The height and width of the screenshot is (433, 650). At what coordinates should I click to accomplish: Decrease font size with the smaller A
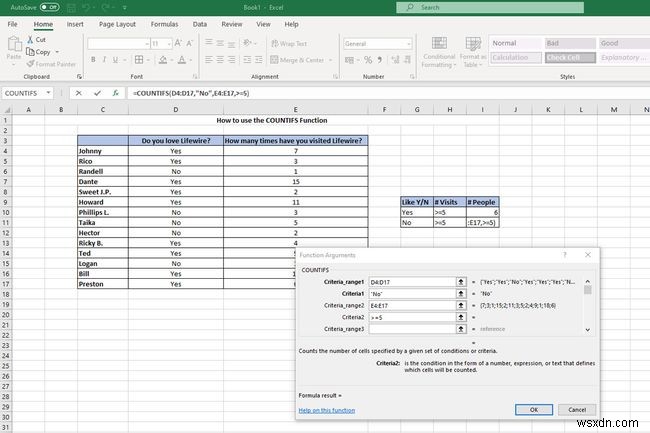[189, 43]
